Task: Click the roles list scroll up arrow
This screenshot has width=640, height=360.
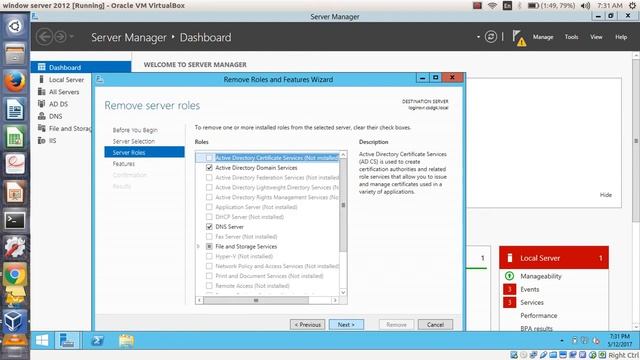Action: [x=343, y=155]
